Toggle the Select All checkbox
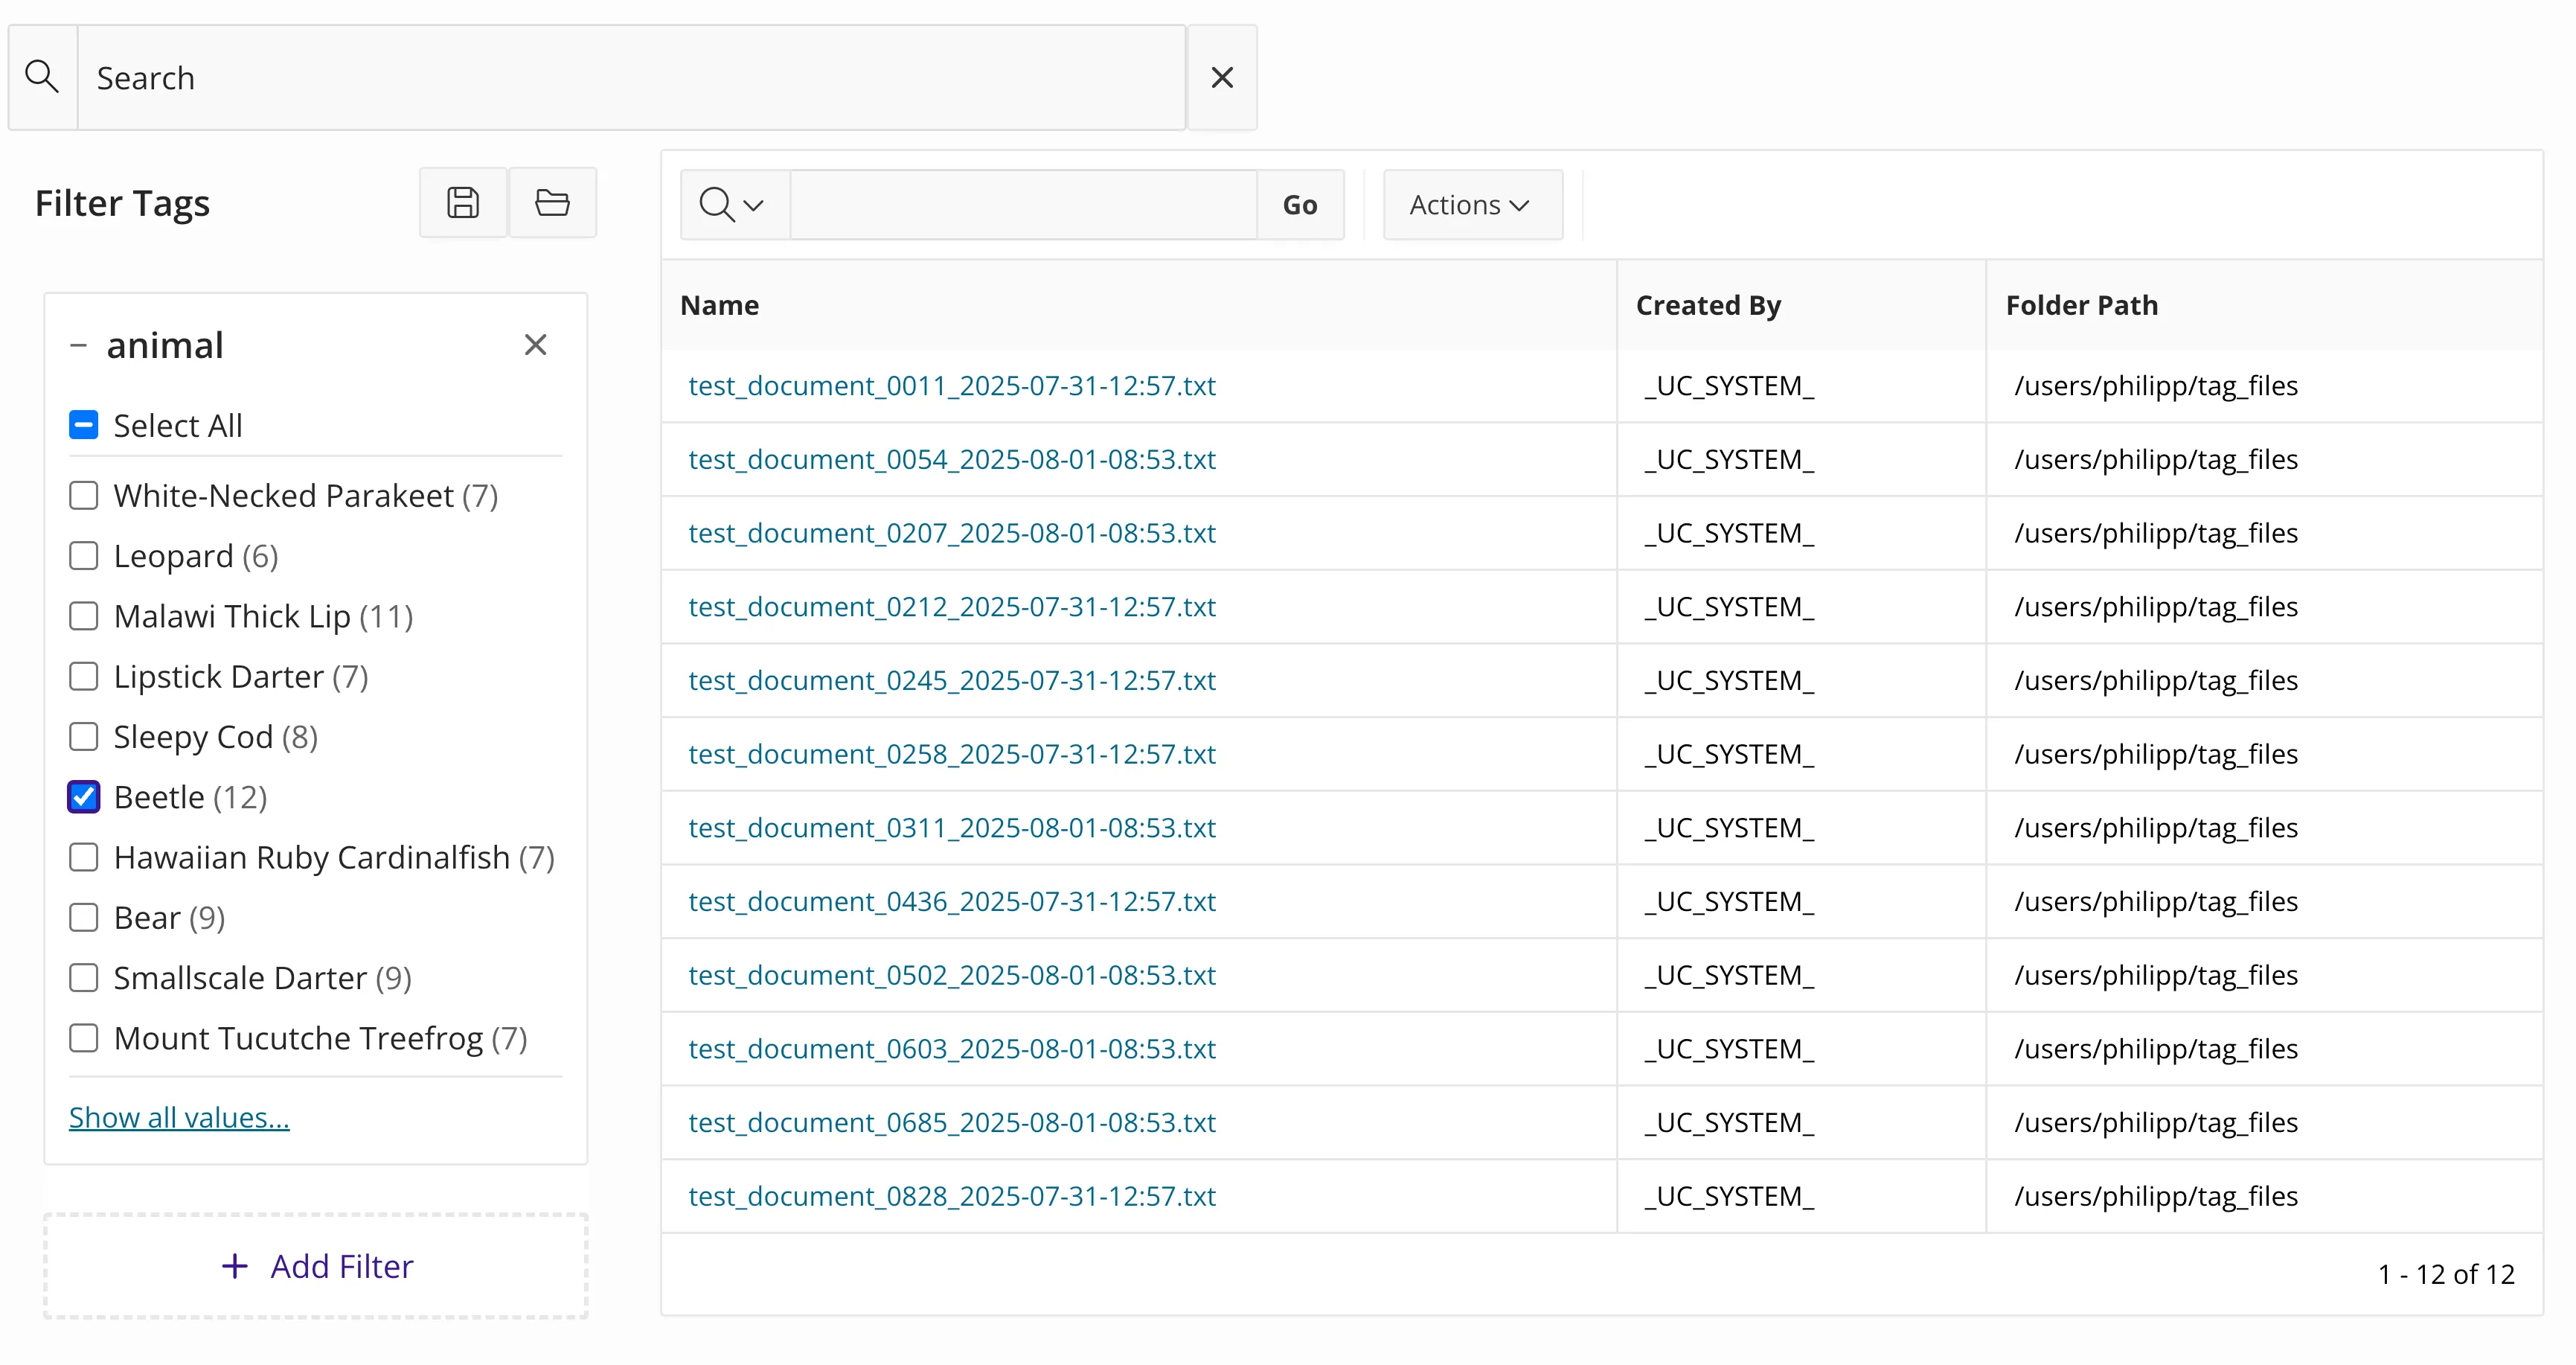The height and width of the screenshot is (1365, 2576). click(84, 425)
